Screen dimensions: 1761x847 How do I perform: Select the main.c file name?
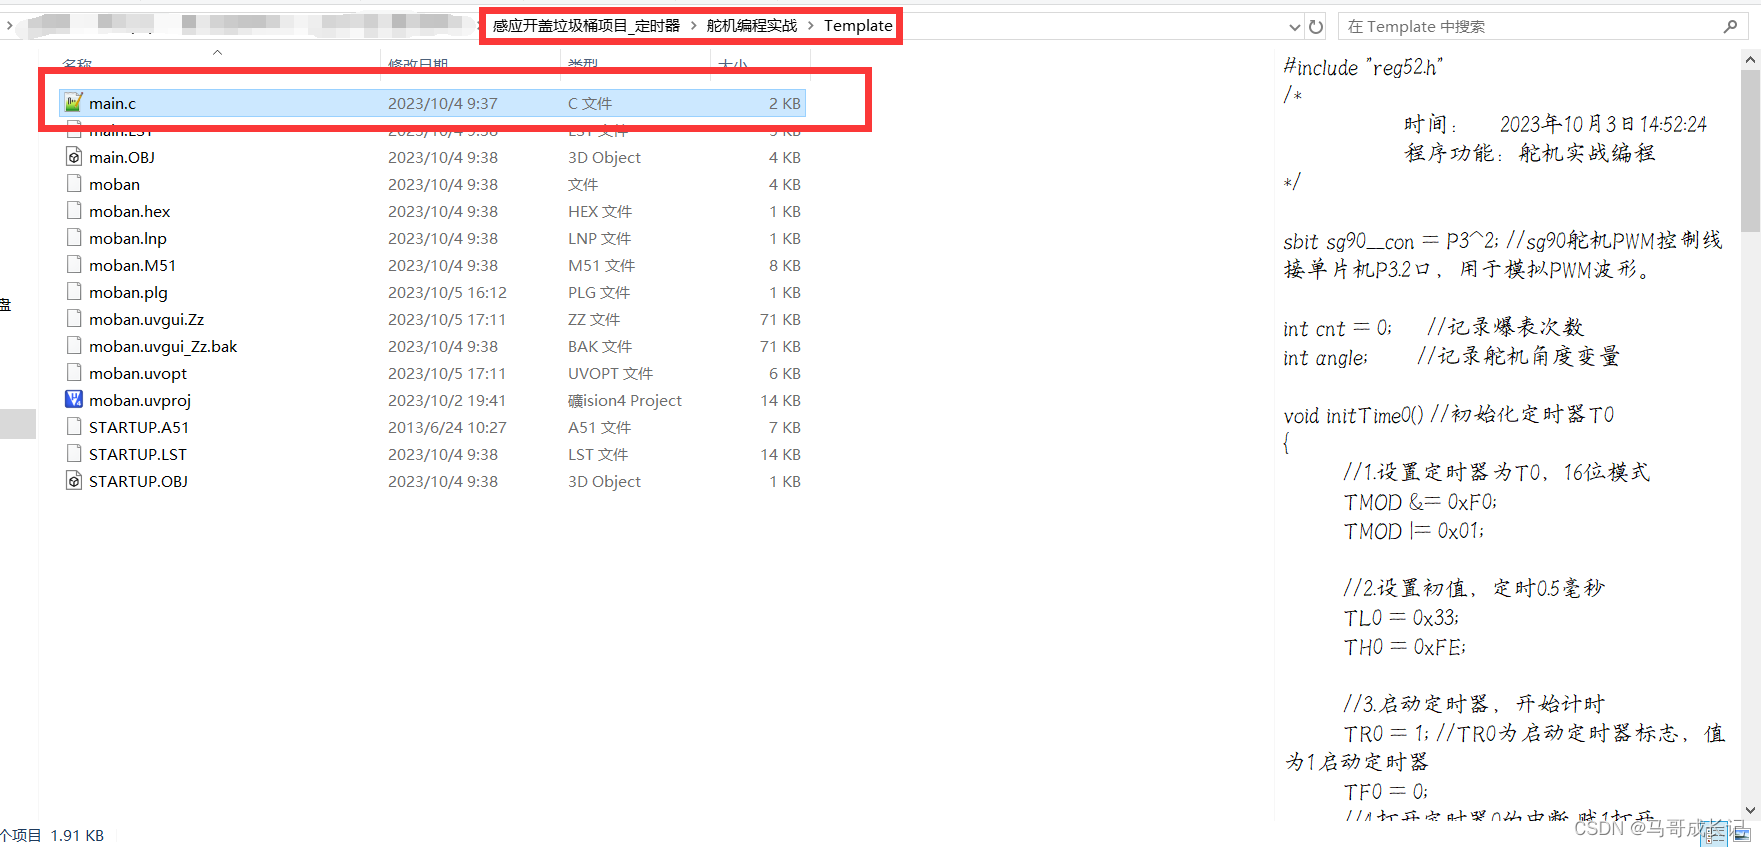click(x=112, y=103)
